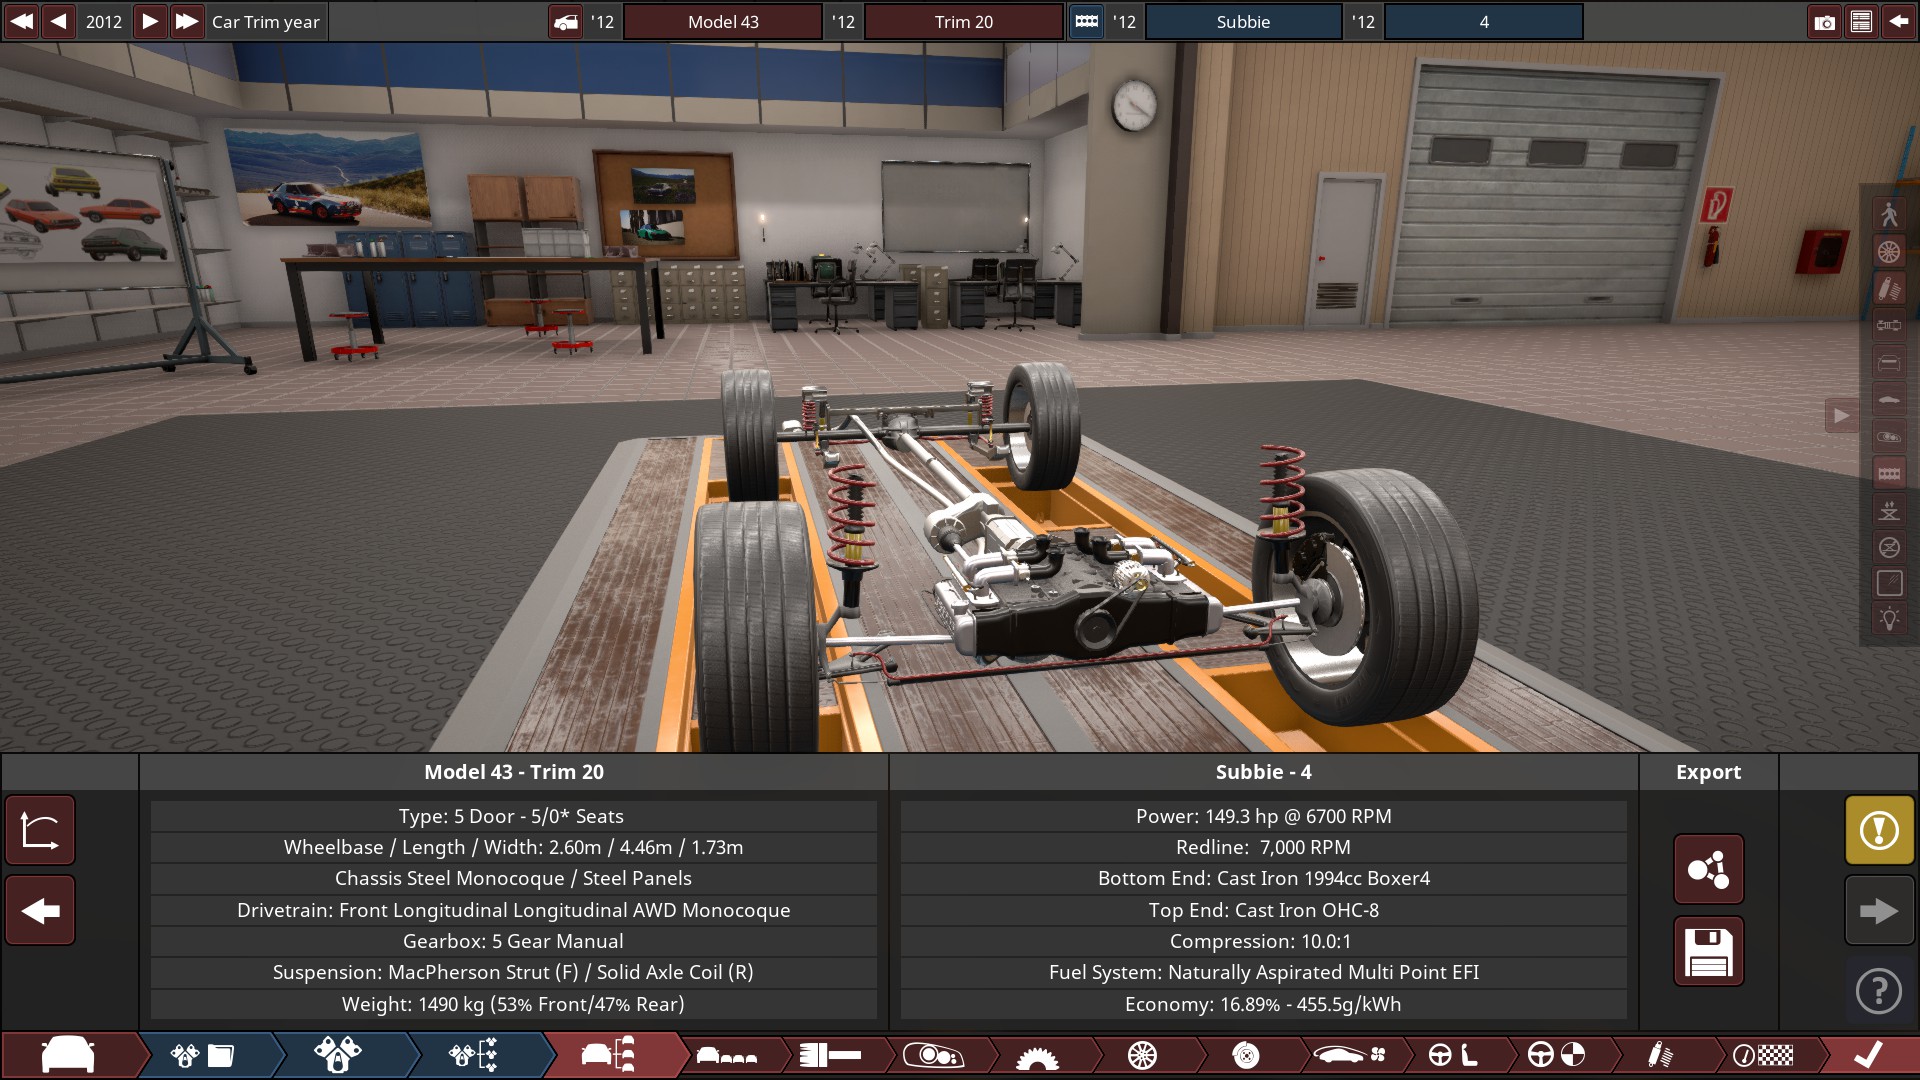Go to the previous step with left arrow
Viewport: 1920px width, 1080px height.
coord(40,911)
